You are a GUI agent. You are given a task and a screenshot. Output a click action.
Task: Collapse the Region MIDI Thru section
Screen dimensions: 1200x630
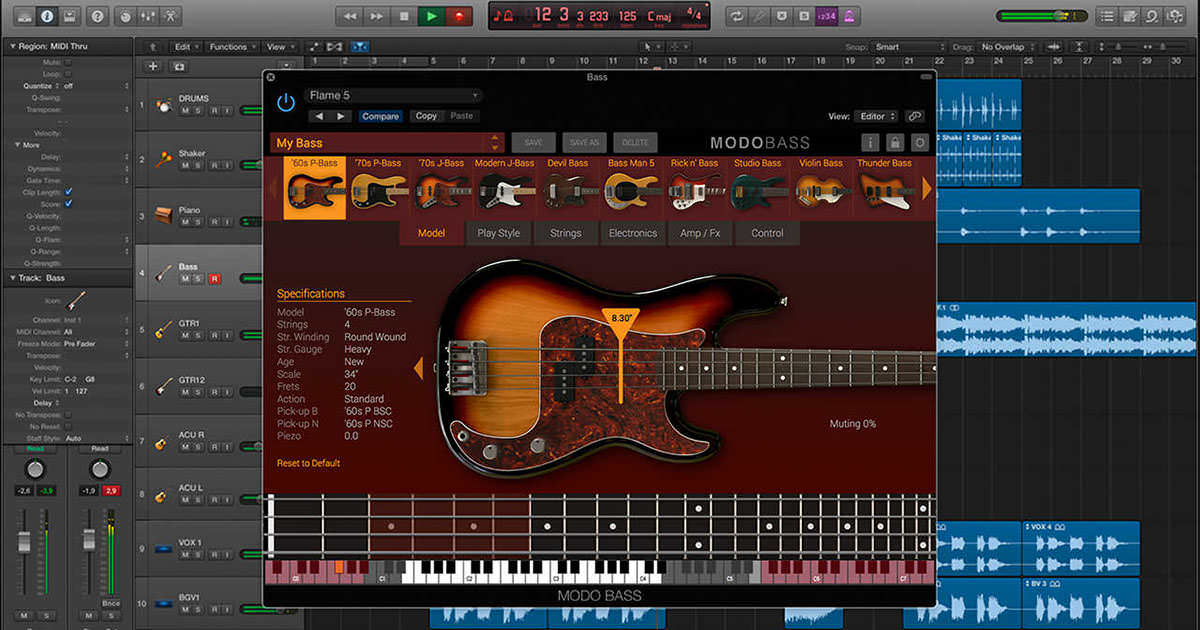click(x=12, y=47)
